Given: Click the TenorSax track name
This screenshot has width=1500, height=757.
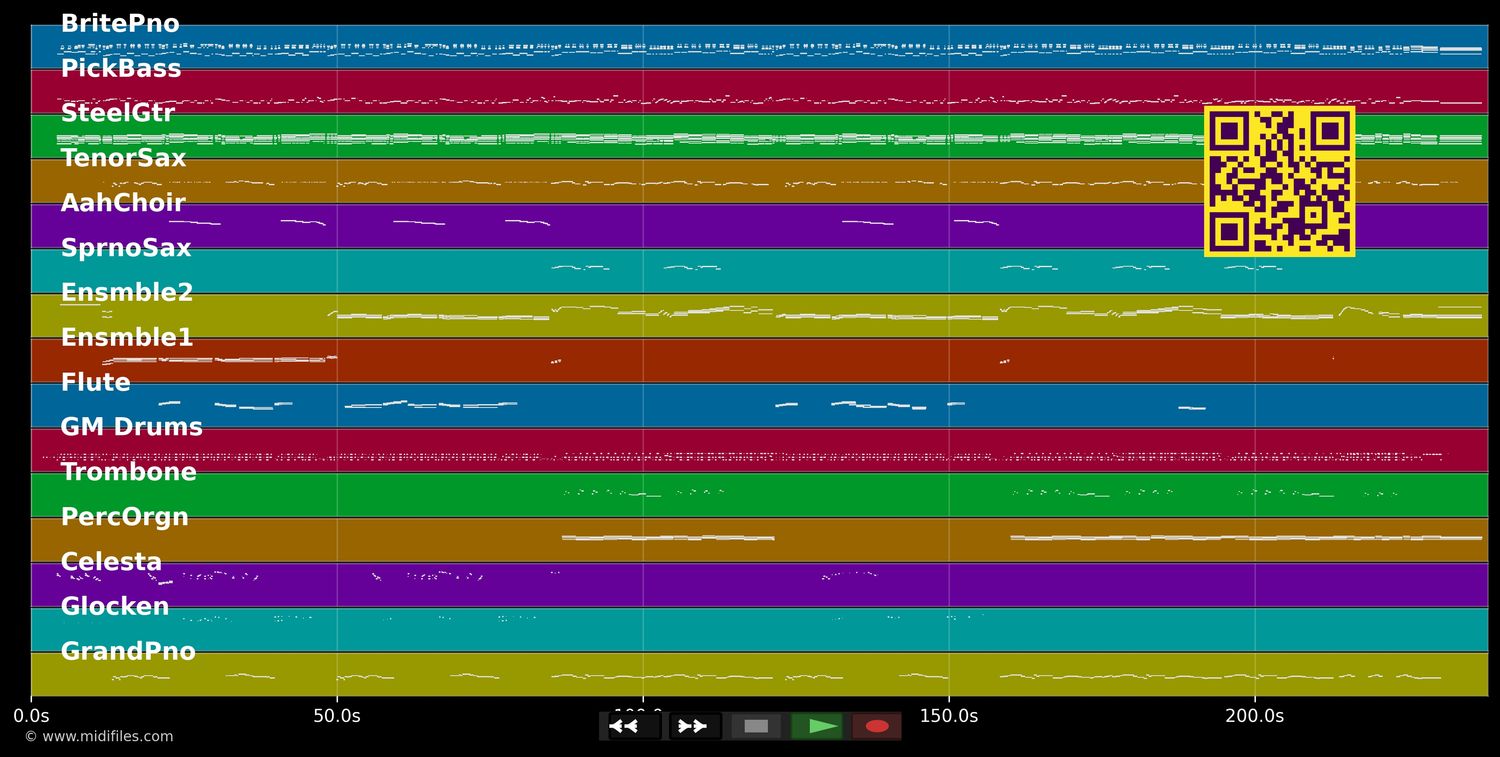Looking at the screenshot, I should coord(123,157).
